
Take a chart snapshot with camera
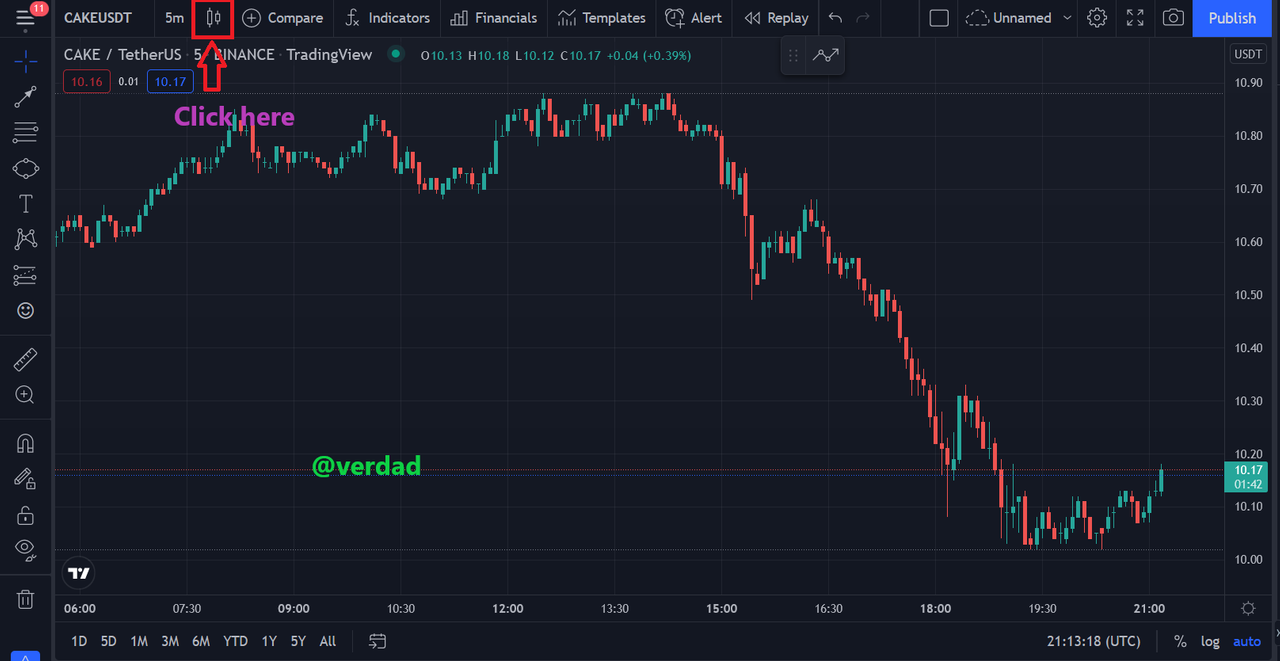1173,18
